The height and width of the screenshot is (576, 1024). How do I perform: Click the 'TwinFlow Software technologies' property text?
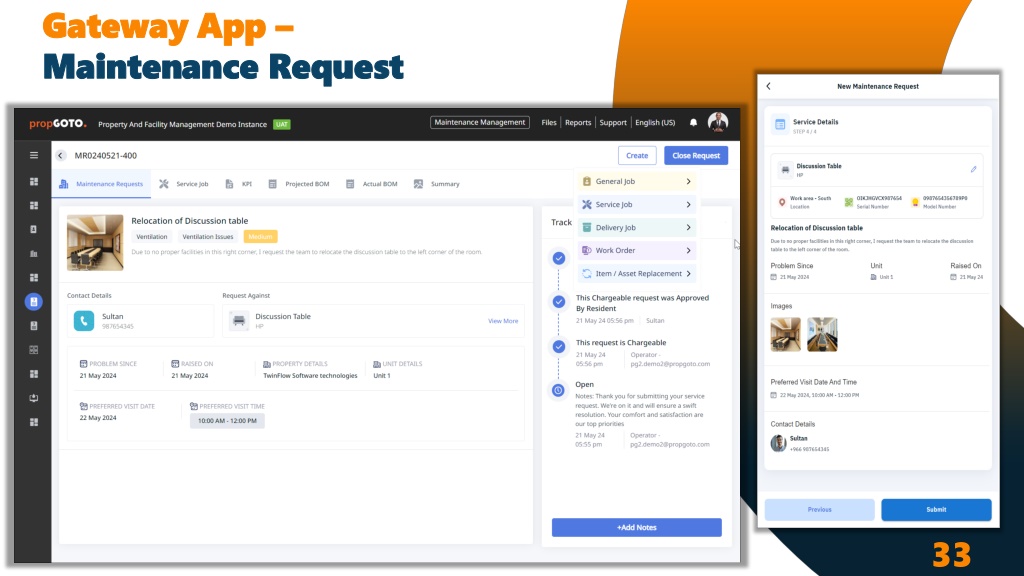click(310, 376)
